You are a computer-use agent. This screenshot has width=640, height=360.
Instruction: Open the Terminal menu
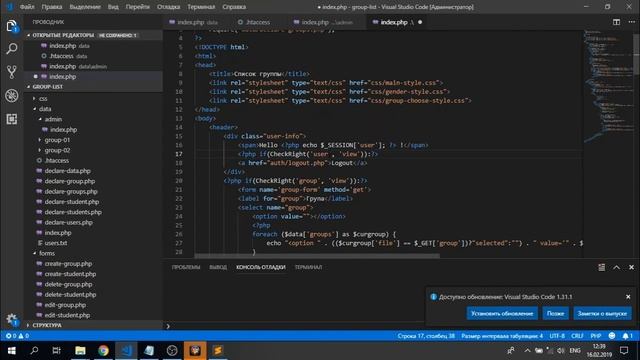(x=201, y=7)
